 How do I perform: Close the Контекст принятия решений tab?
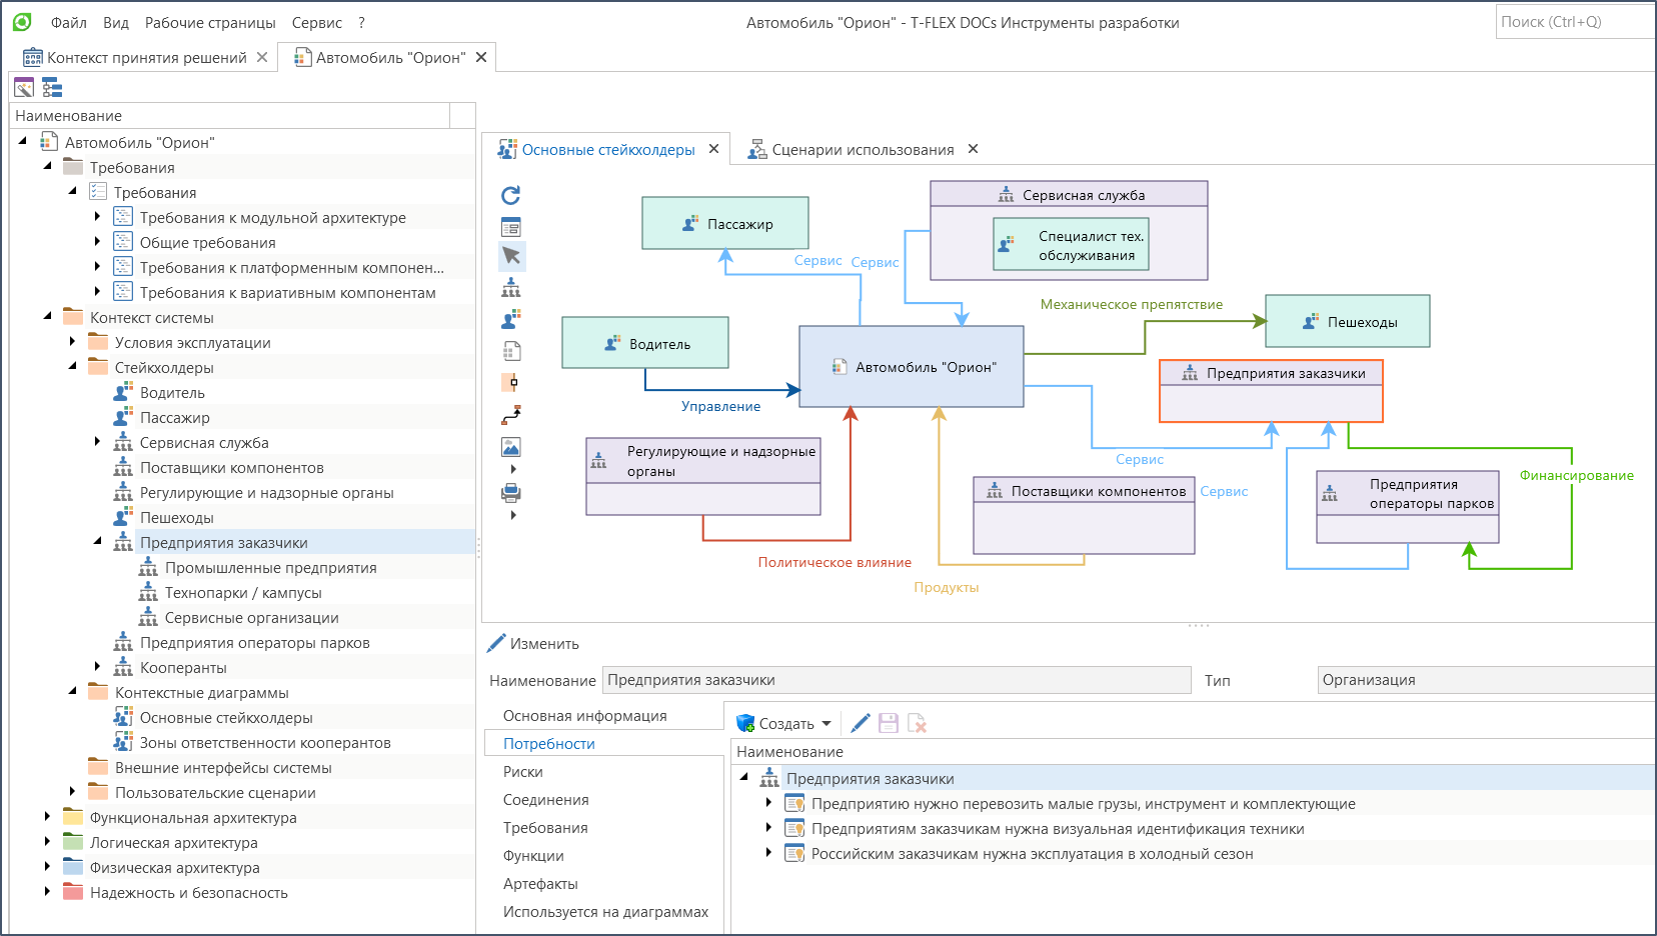click(x=262, y=57)
